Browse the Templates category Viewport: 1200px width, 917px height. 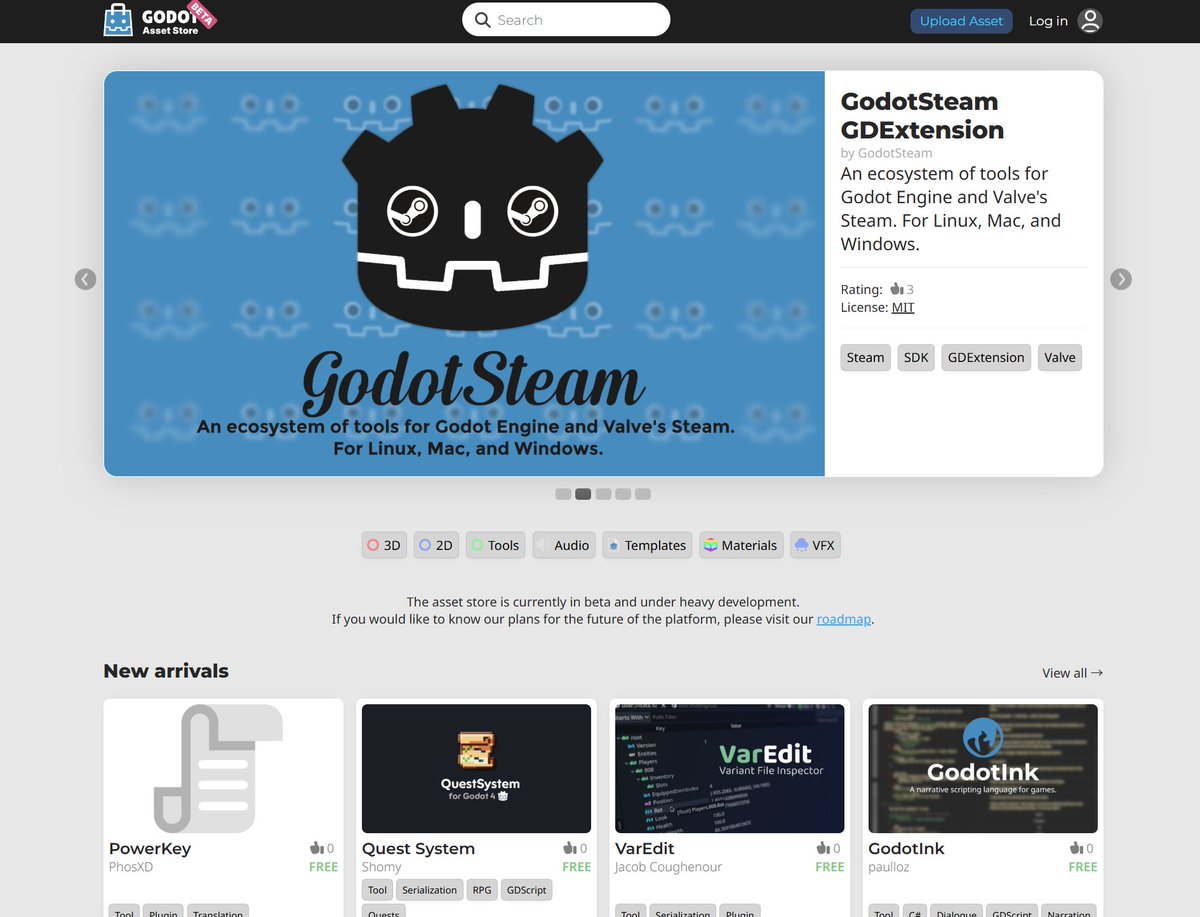click(647, 545)
